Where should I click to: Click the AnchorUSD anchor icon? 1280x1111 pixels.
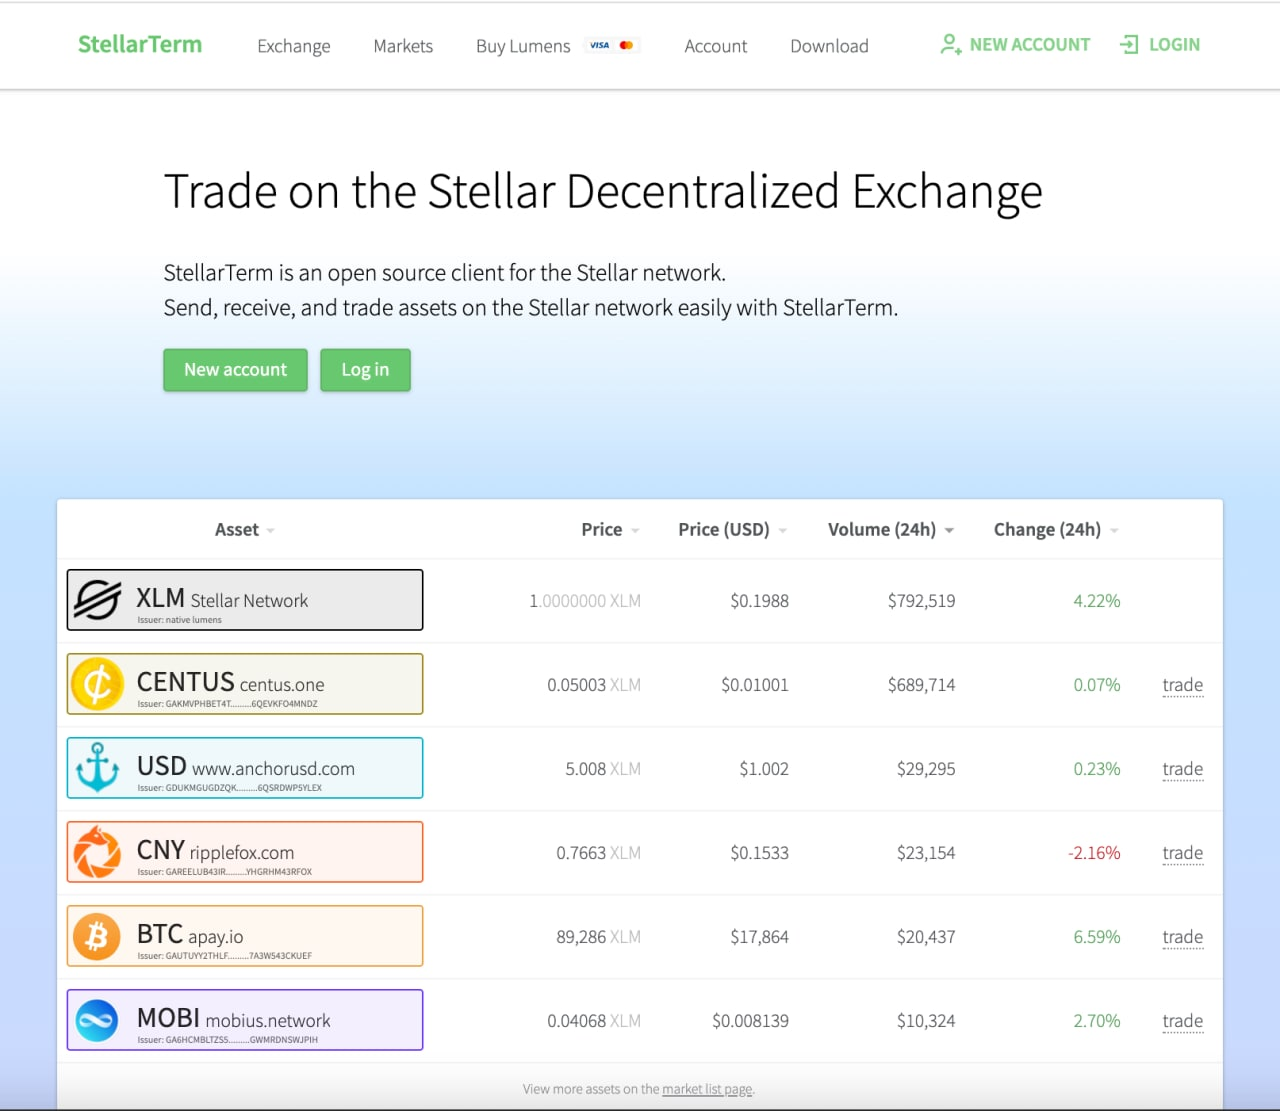click(98, 768)
